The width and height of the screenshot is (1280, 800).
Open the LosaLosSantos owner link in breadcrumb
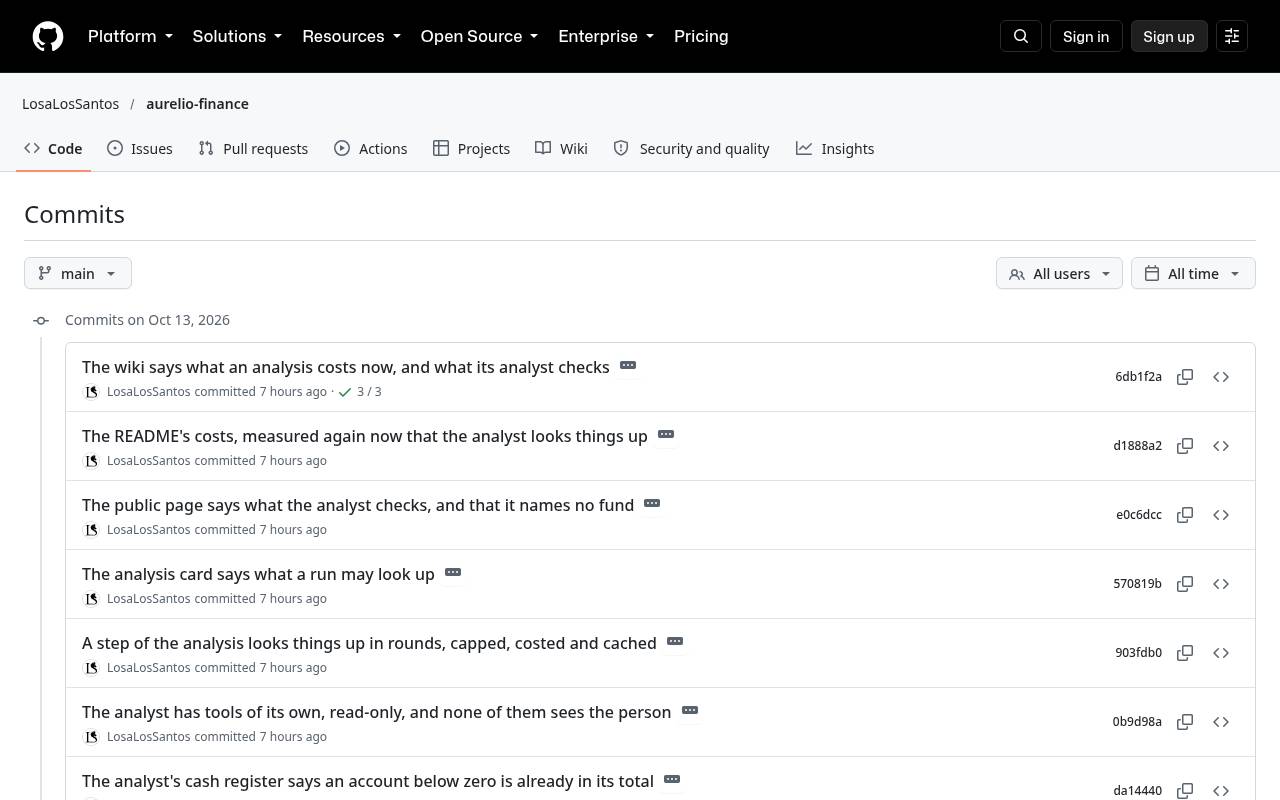70,104
